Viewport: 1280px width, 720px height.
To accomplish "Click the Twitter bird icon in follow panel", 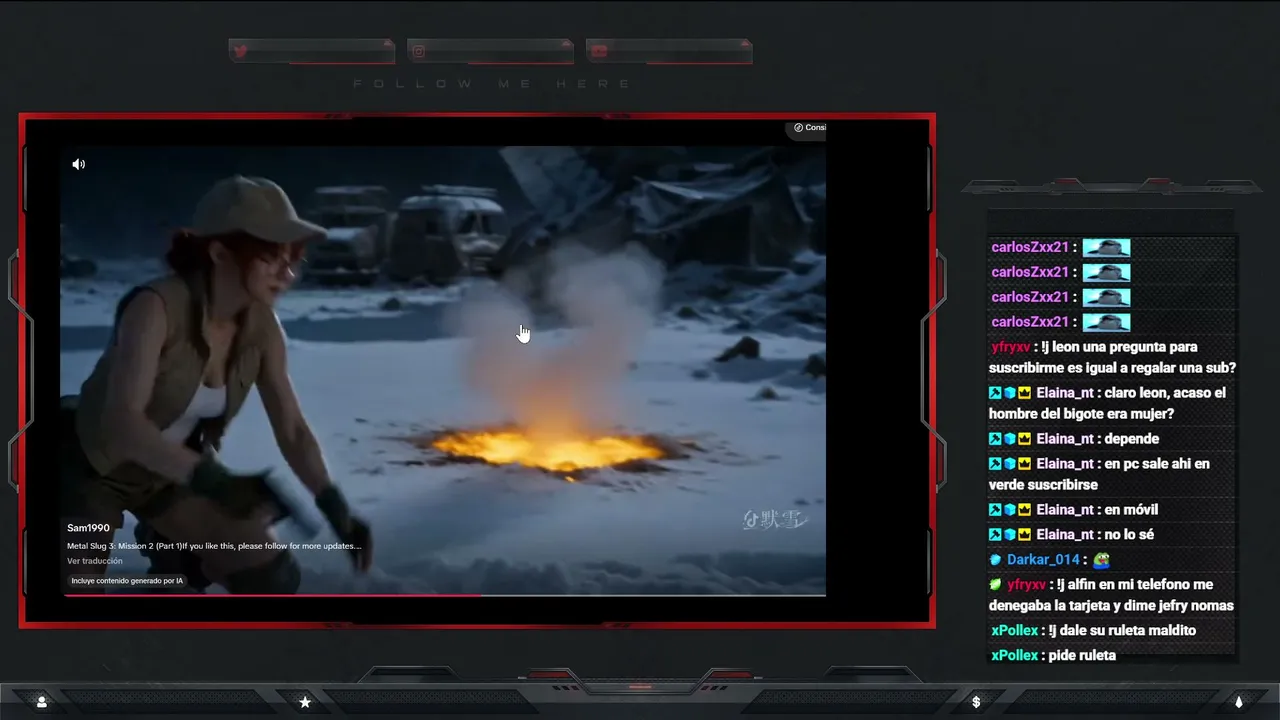I will coord(240,51).
